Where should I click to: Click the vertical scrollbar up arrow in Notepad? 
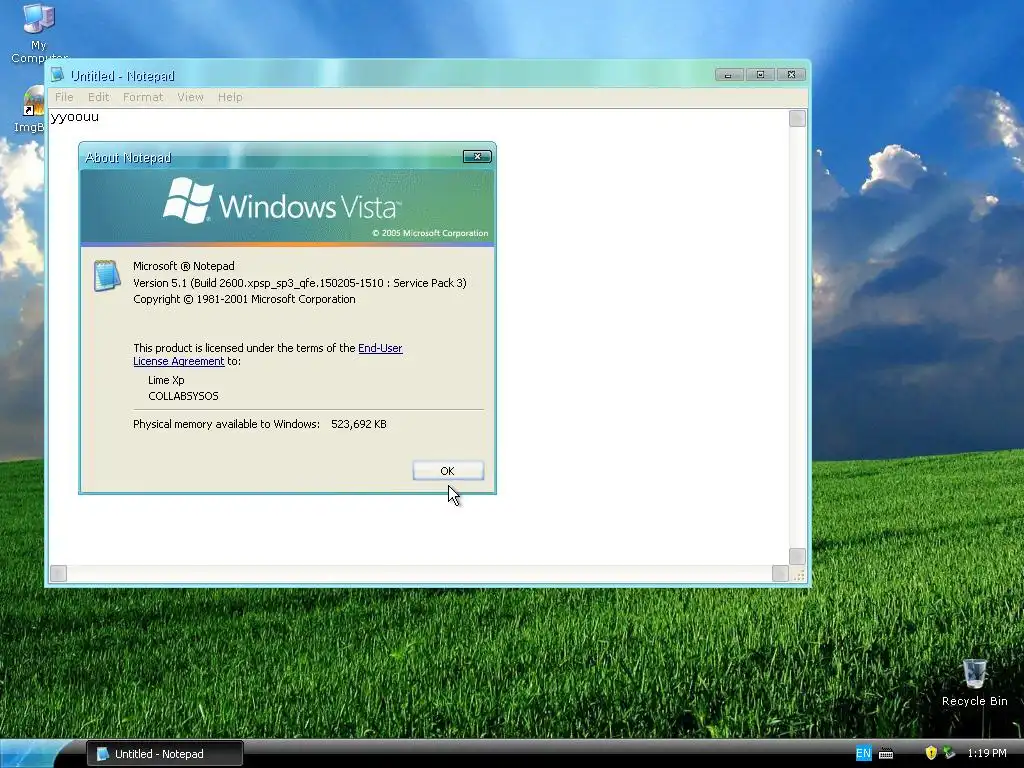(x=797, y=118)
